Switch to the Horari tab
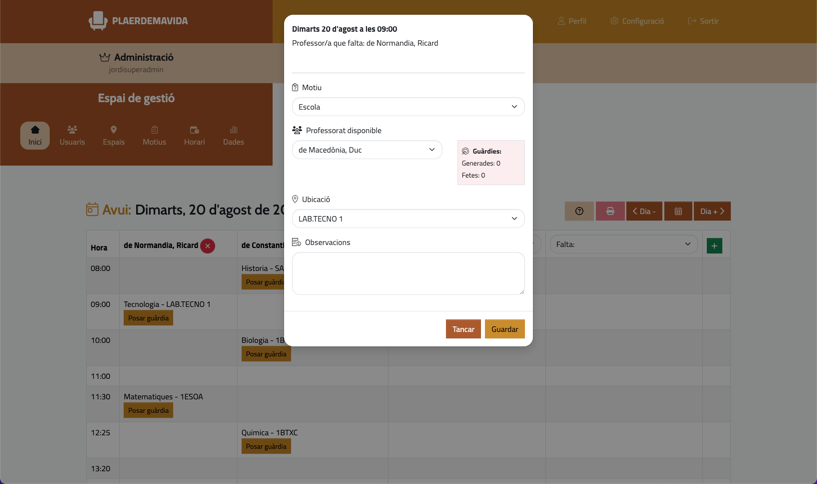 tap(194, 135)
